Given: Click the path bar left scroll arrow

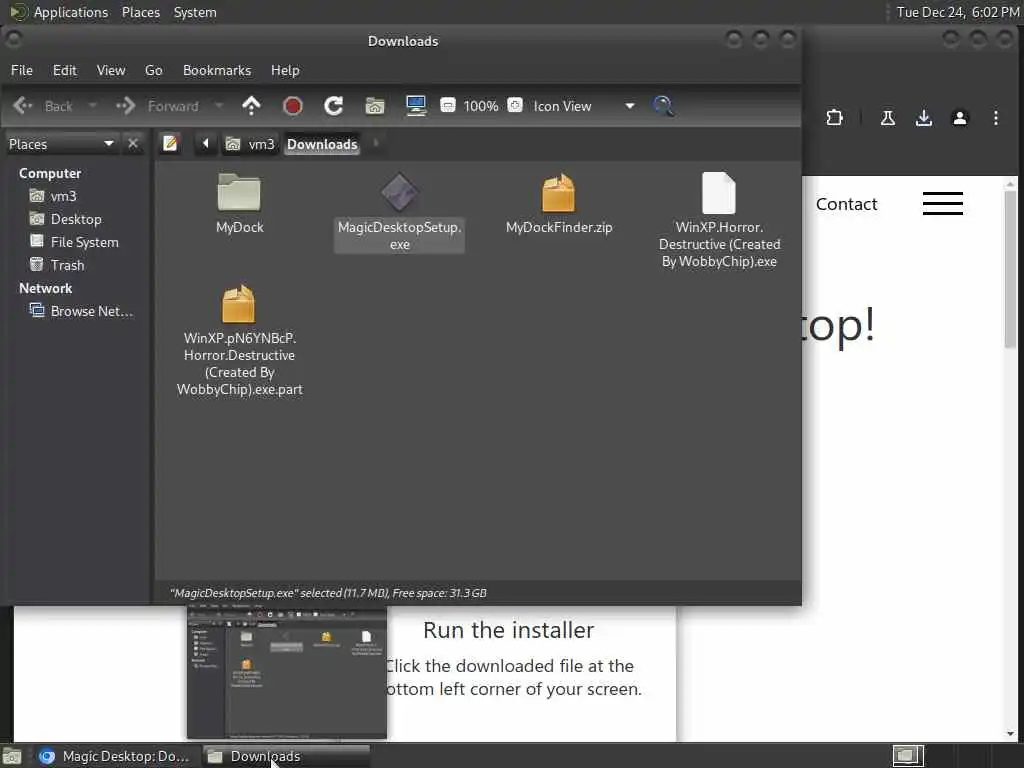Looking at the screenshot, I should [x=205, y=144].
